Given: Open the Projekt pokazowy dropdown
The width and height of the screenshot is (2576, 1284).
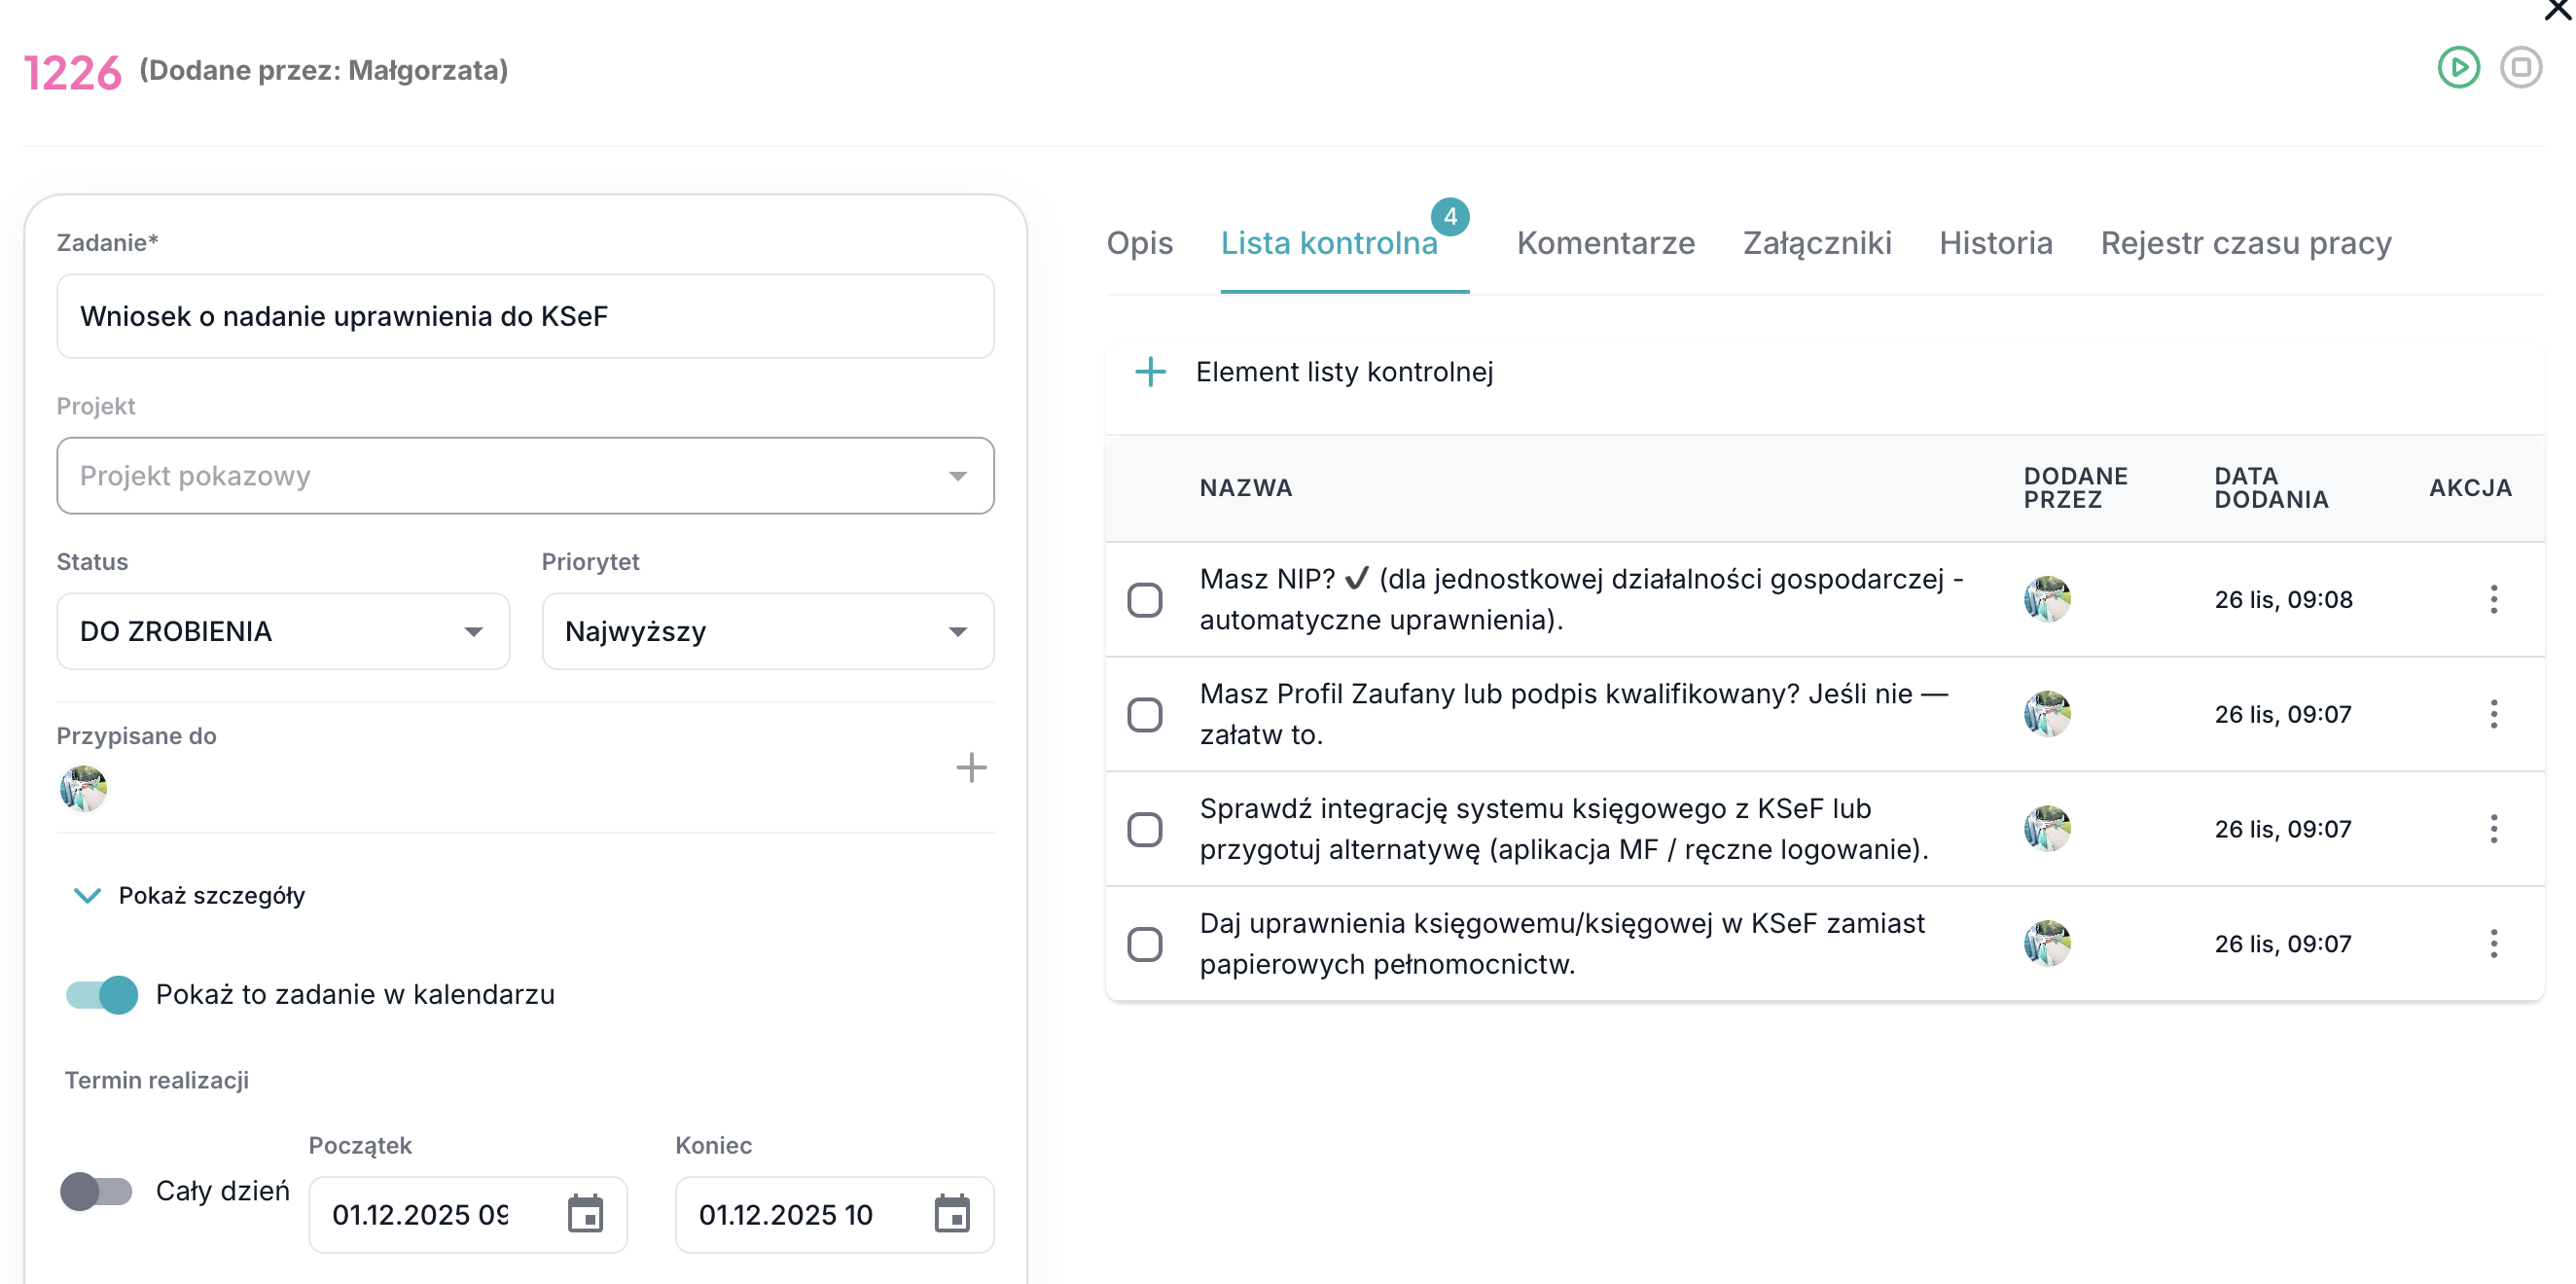Looking at the screenshot, I should [x=525, y=476].
